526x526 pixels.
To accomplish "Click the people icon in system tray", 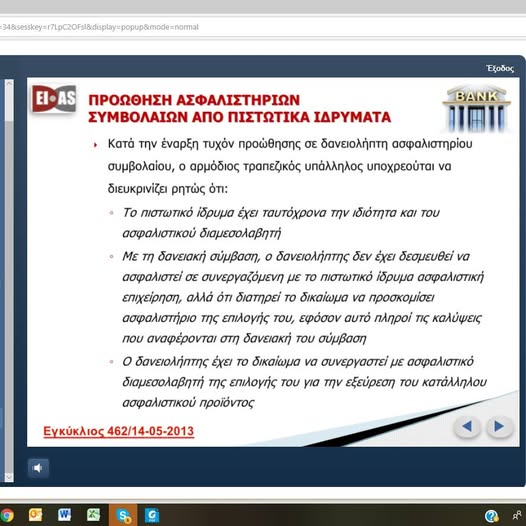I will tap(518, 515).
